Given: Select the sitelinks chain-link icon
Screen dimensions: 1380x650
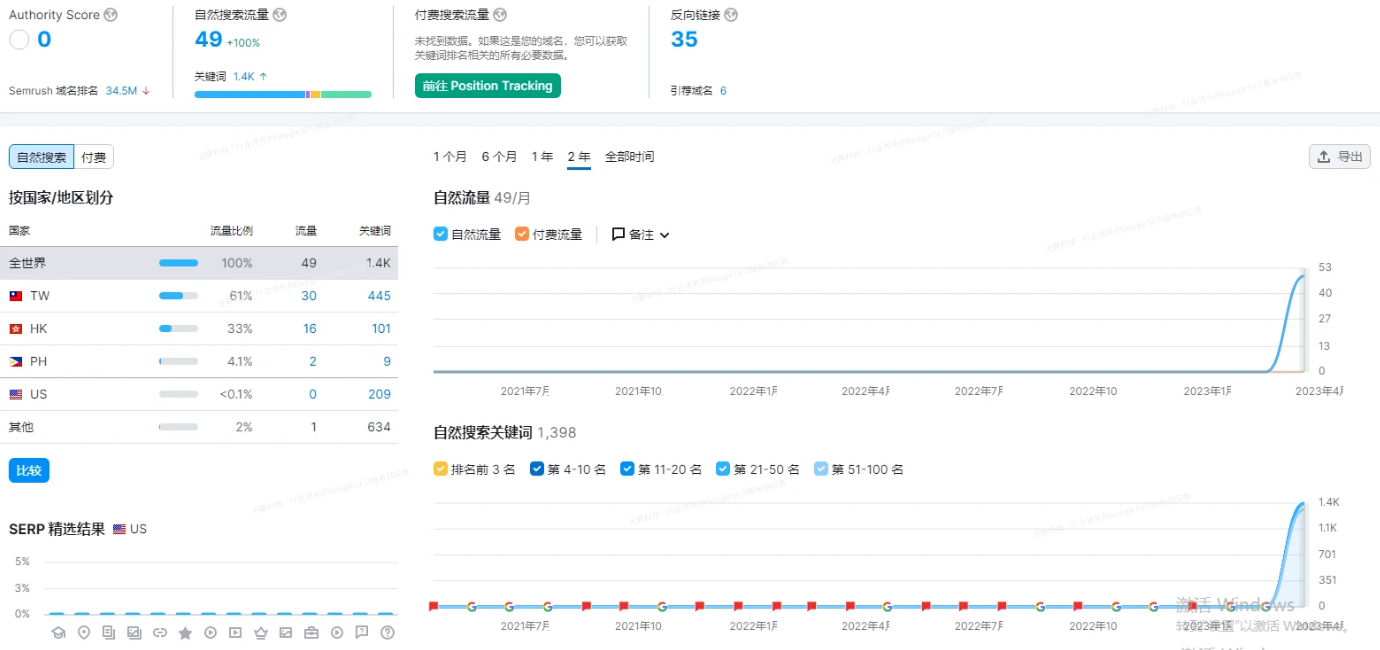Looking at the screenshot, I should [x=159, y=632].
